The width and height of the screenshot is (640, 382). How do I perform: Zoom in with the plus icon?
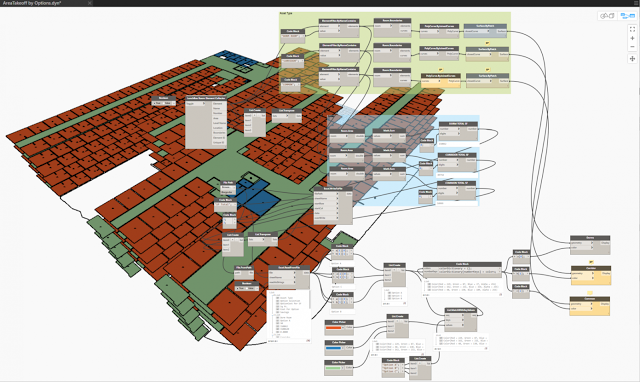632,38
